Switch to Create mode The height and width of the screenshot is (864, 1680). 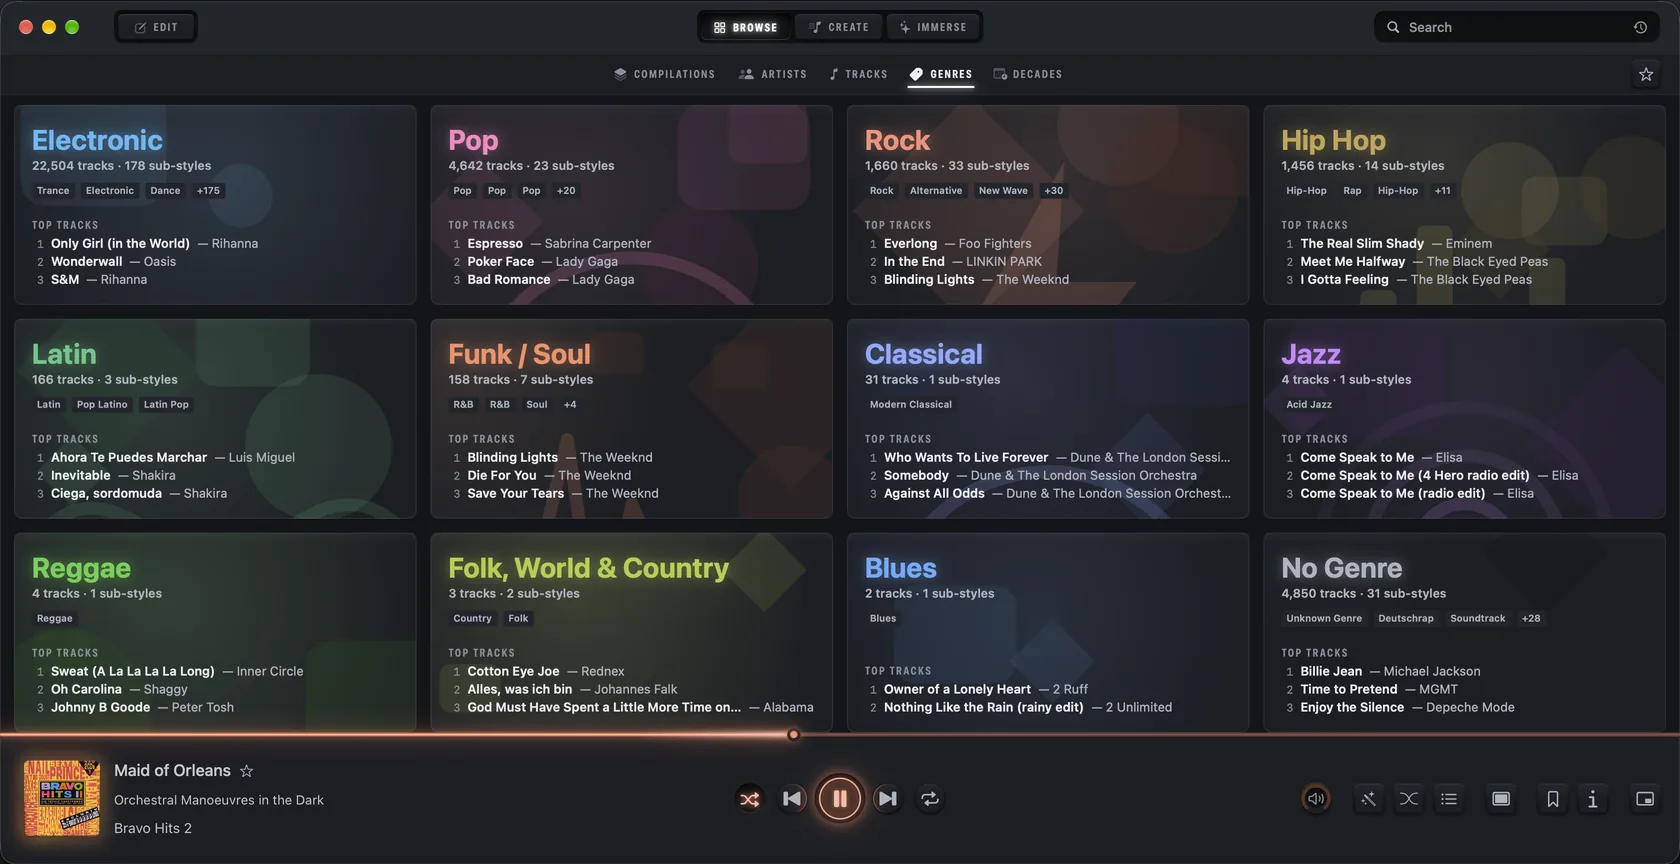point(839,27)
